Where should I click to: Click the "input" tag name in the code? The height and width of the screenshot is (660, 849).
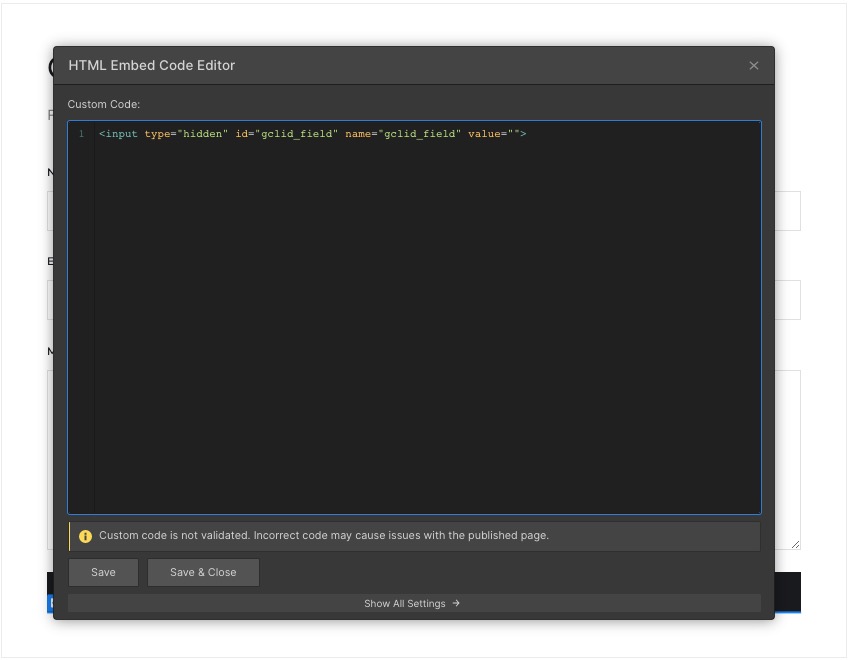coord(121,134)
